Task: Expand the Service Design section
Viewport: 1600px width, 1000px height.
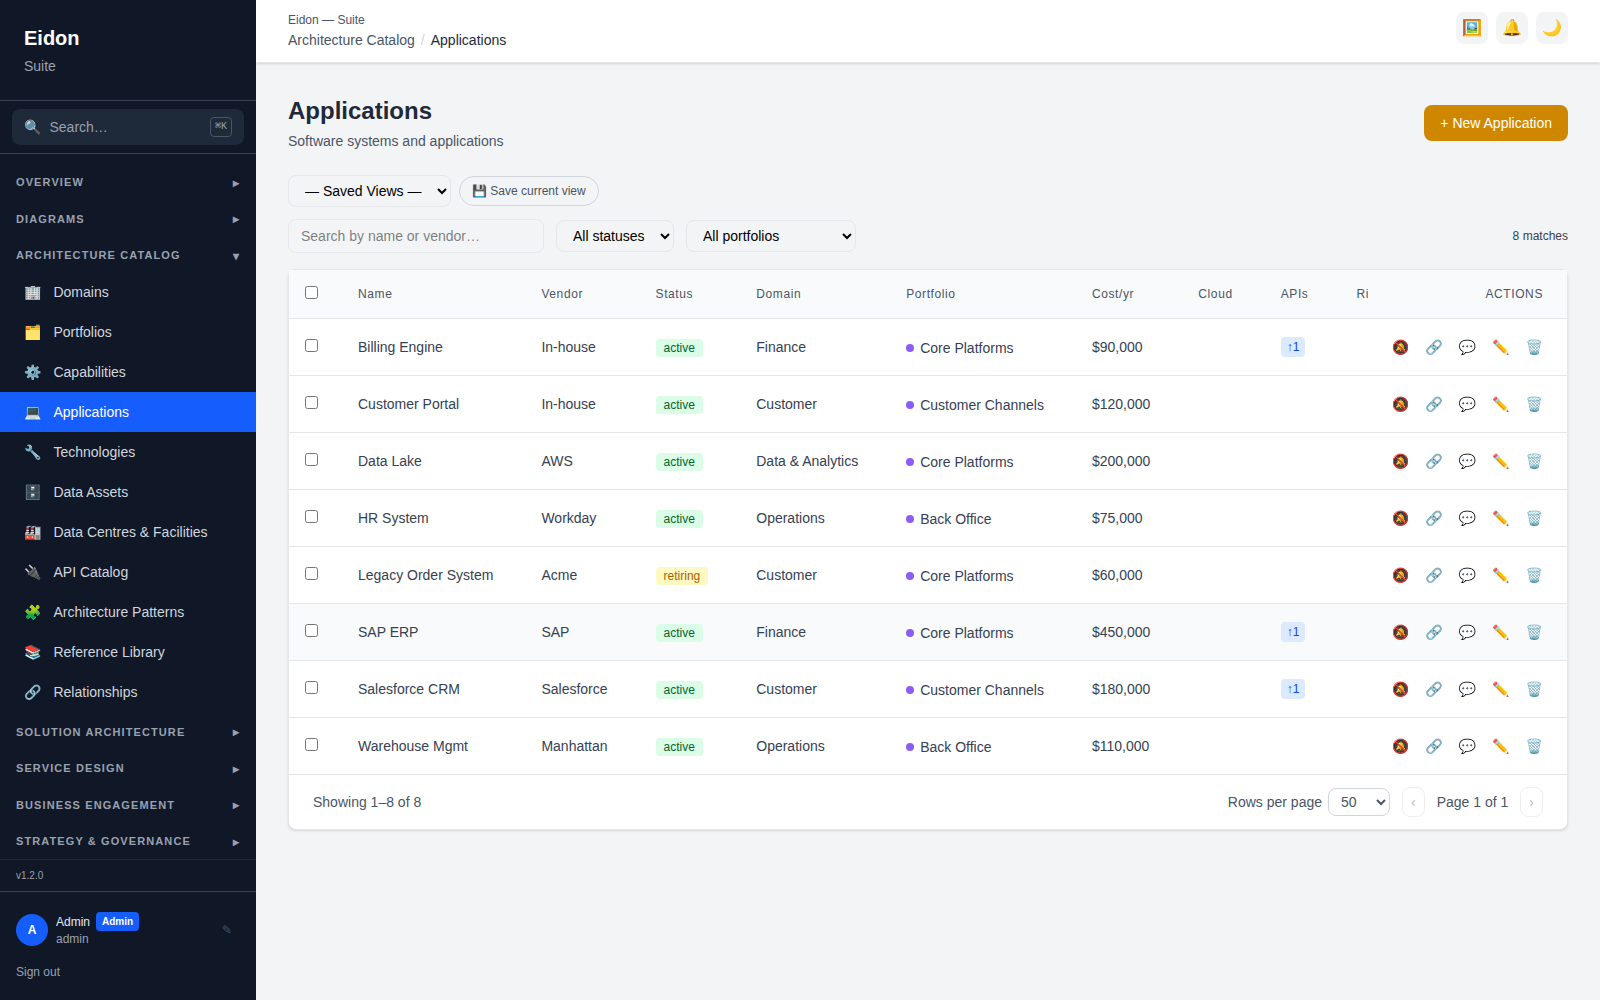Action: click(x=128, y=768)
